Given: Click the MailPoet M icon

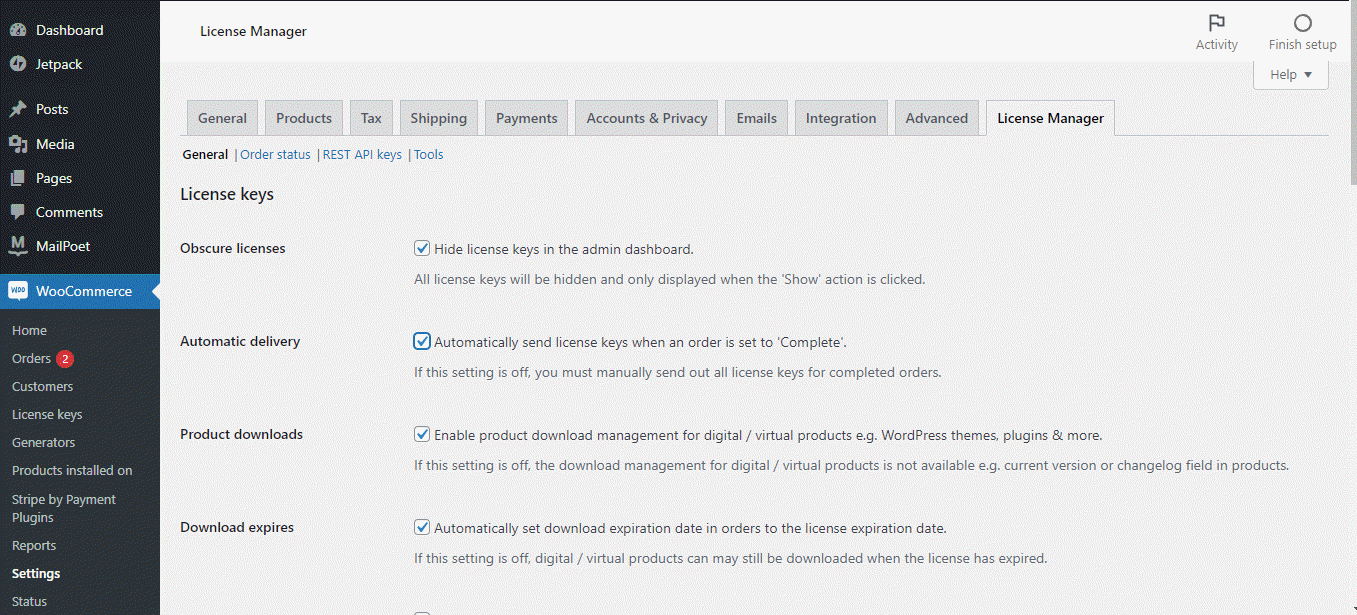Looking at the screenshot, I should pyautogui.click(x=17, y=246).
